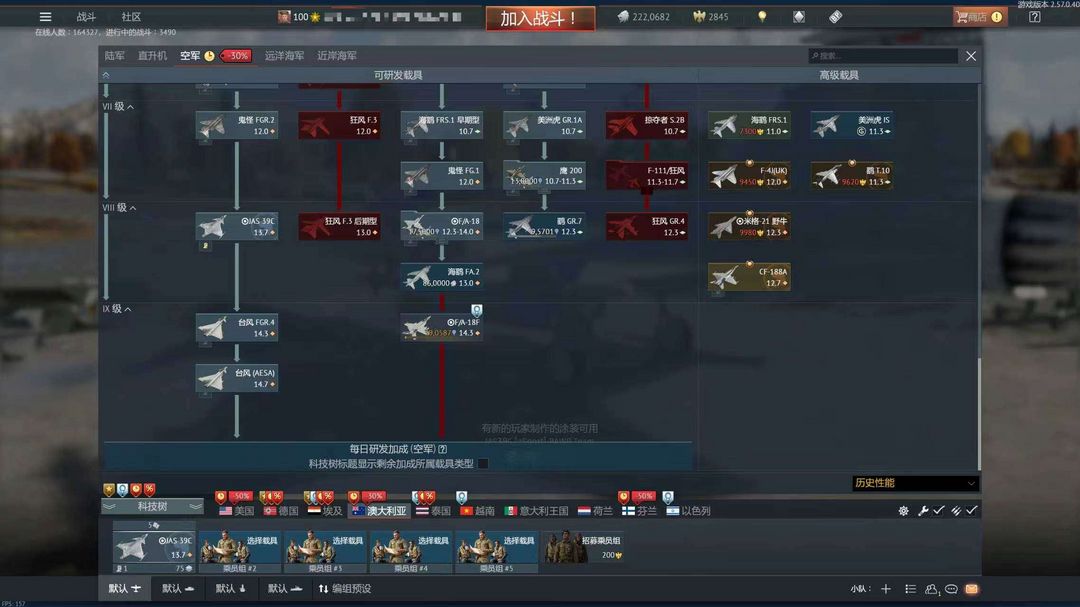Image resolution: width=1080 pixels, height=607 pixels.
Task: Switch to 远洋海军 tab
Action: click(x=284, y=56)
